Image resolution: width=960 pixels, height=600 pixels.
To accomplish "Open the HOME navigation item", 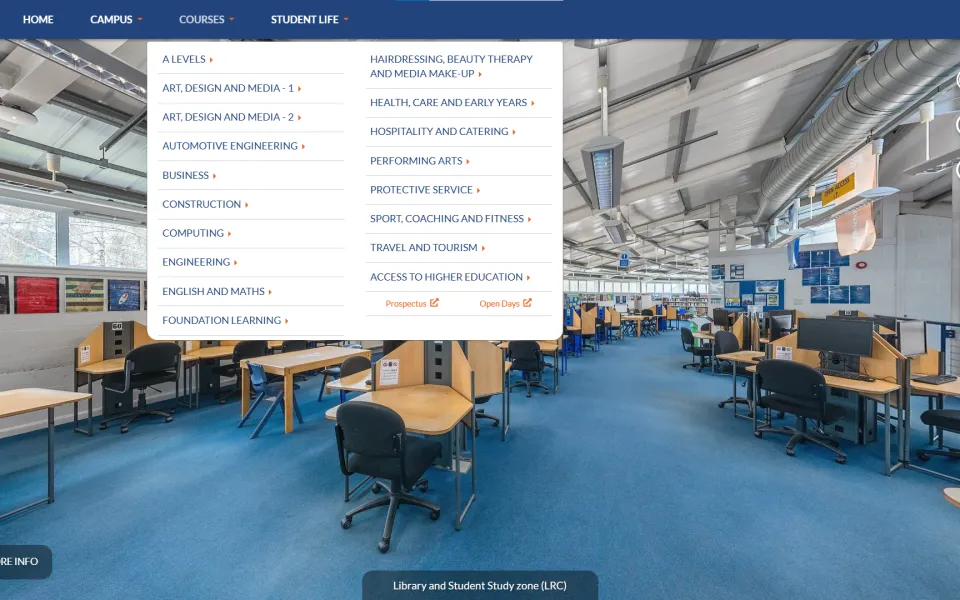I will click(x=38, y=20).
